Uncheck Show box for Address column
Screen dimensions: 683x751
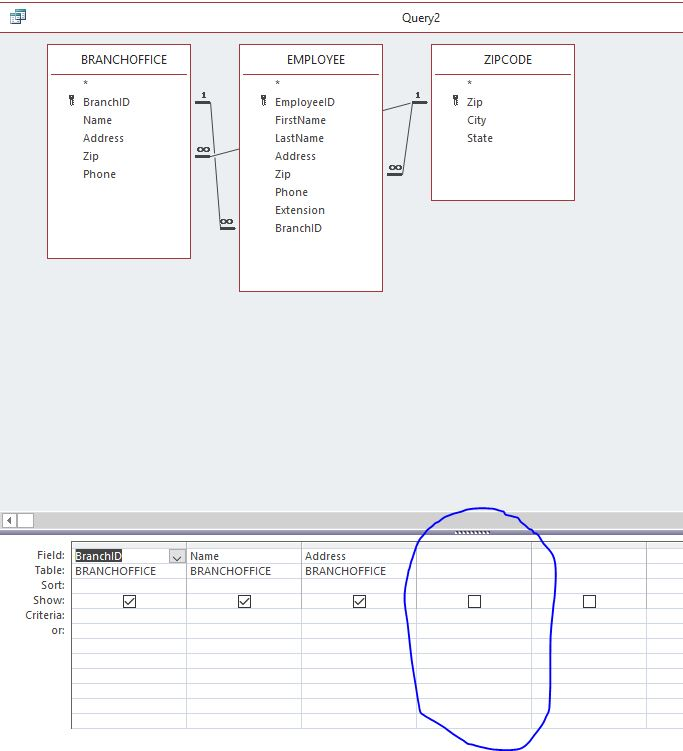(x=359, y=601)
